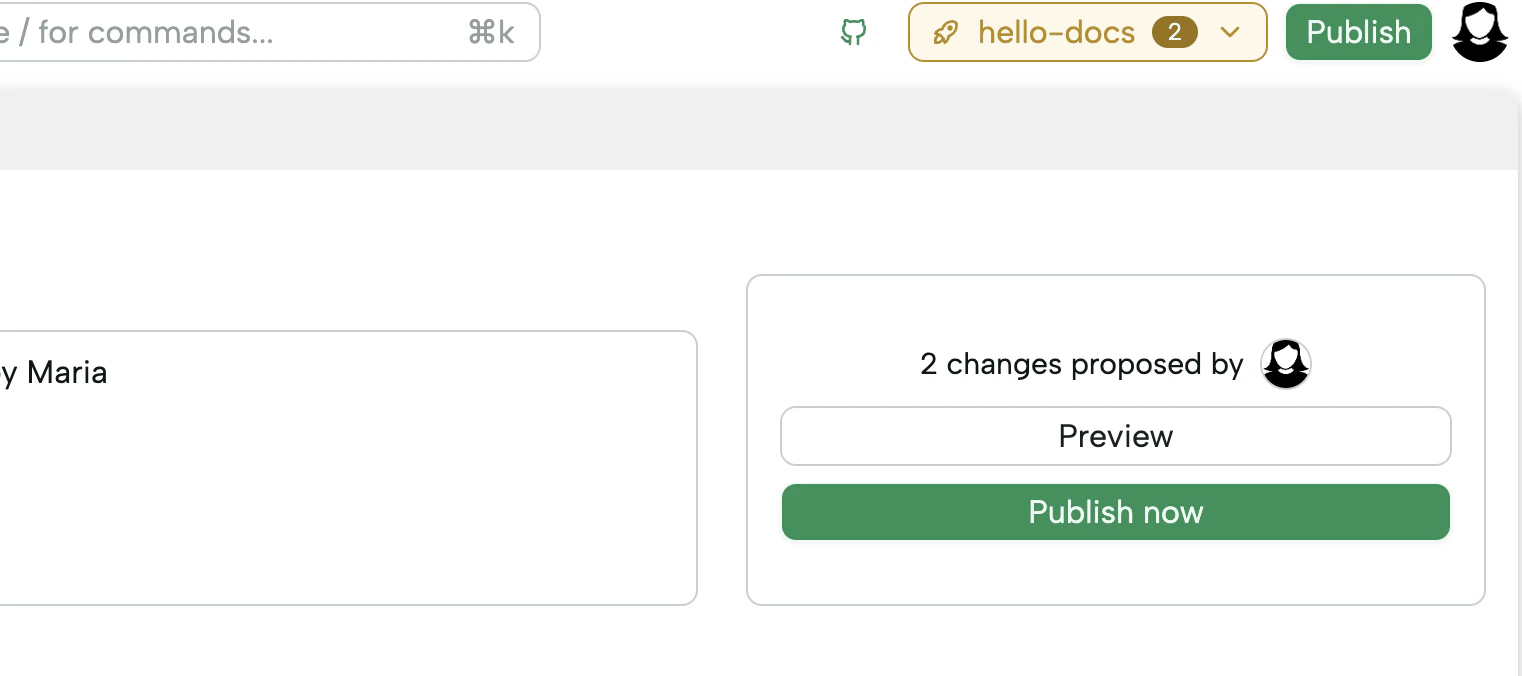Focus the commands search input field
Image resolution: width=1522 pixels, height=676 pixels.
pos(200,32)
